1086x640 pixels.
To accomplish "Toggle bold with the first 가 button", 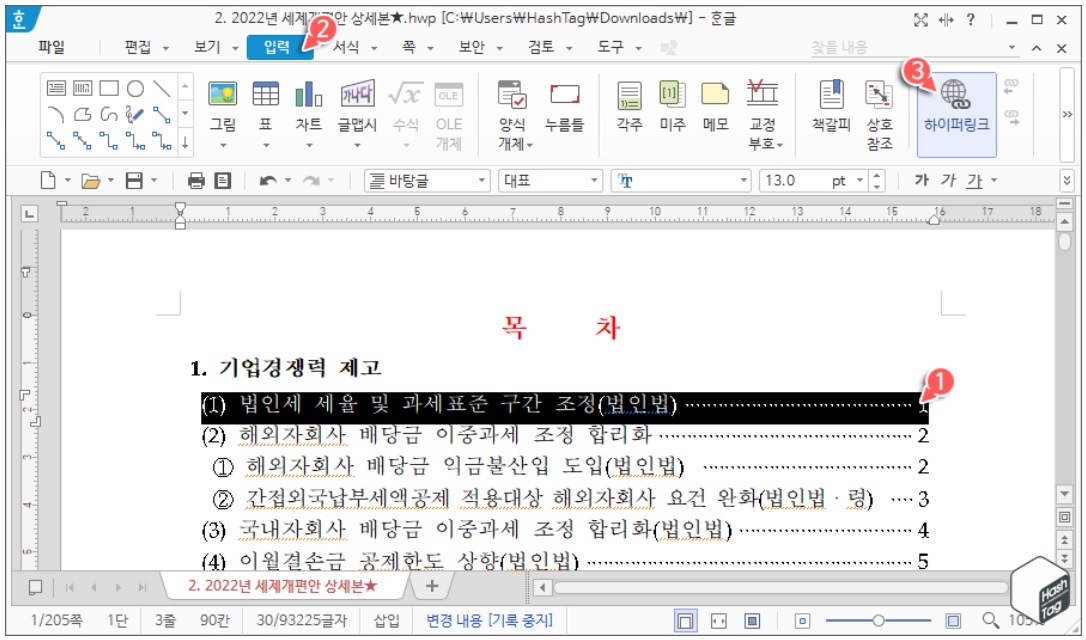I will [921, 181].
